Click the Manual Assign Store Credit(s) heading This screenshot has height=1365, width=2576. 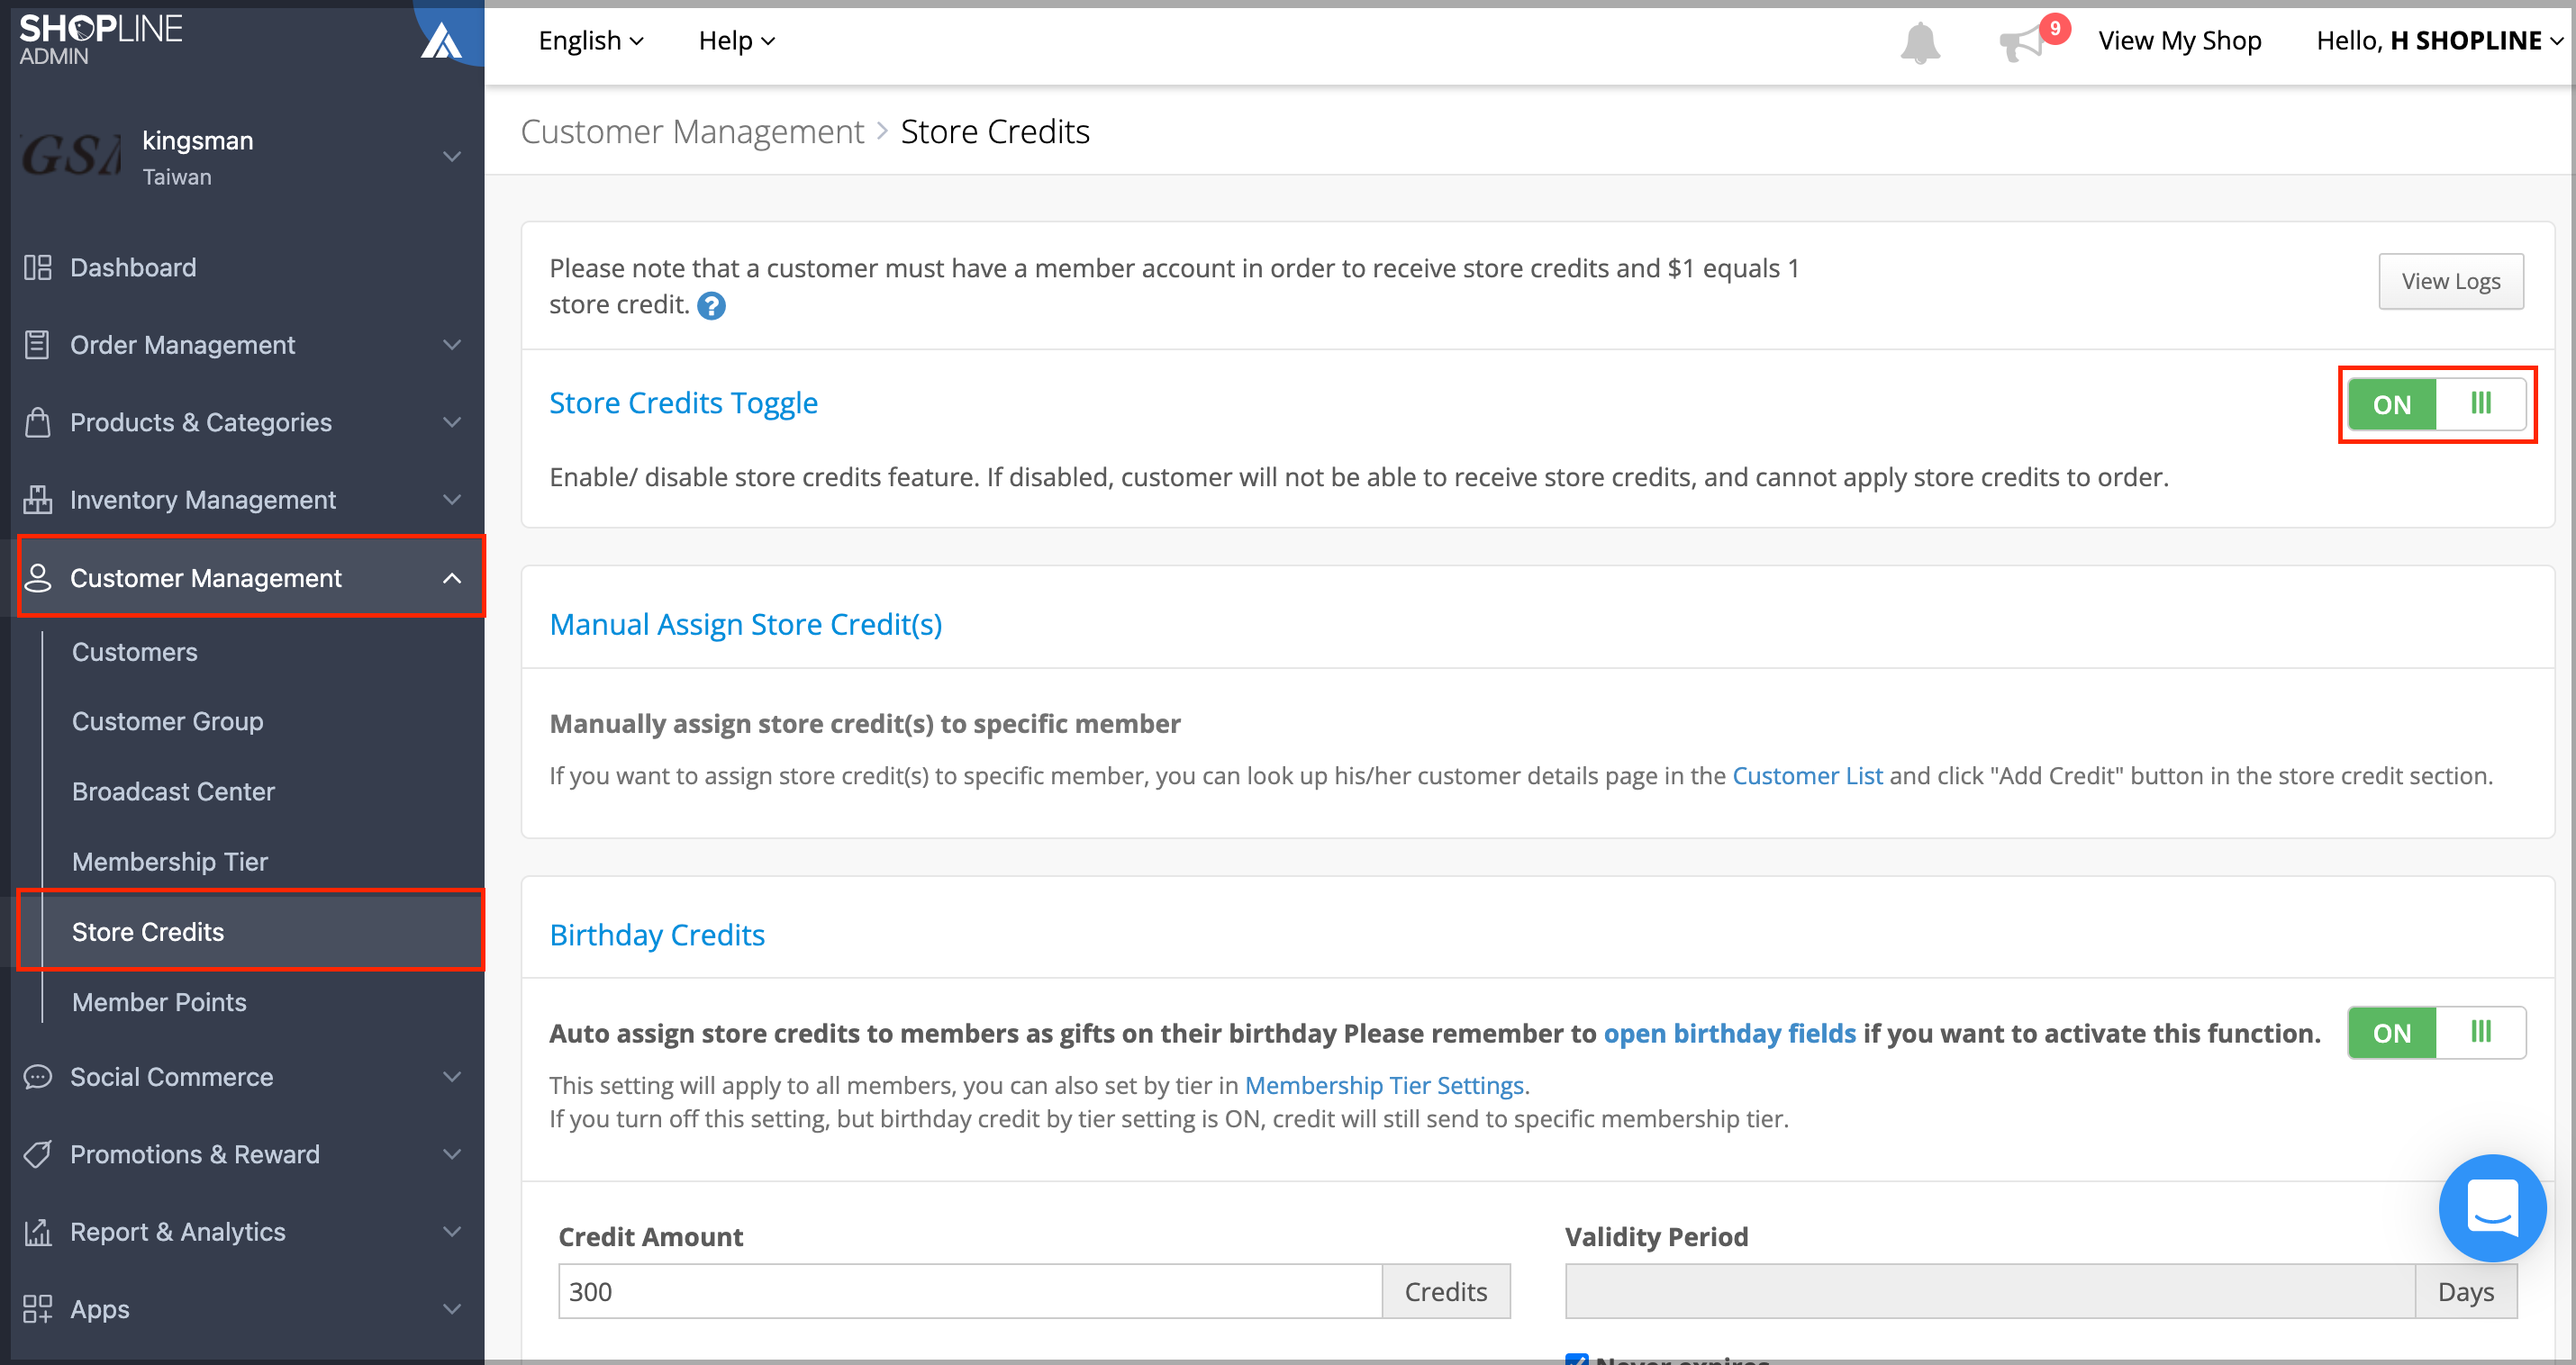click(x=745, y=624)
